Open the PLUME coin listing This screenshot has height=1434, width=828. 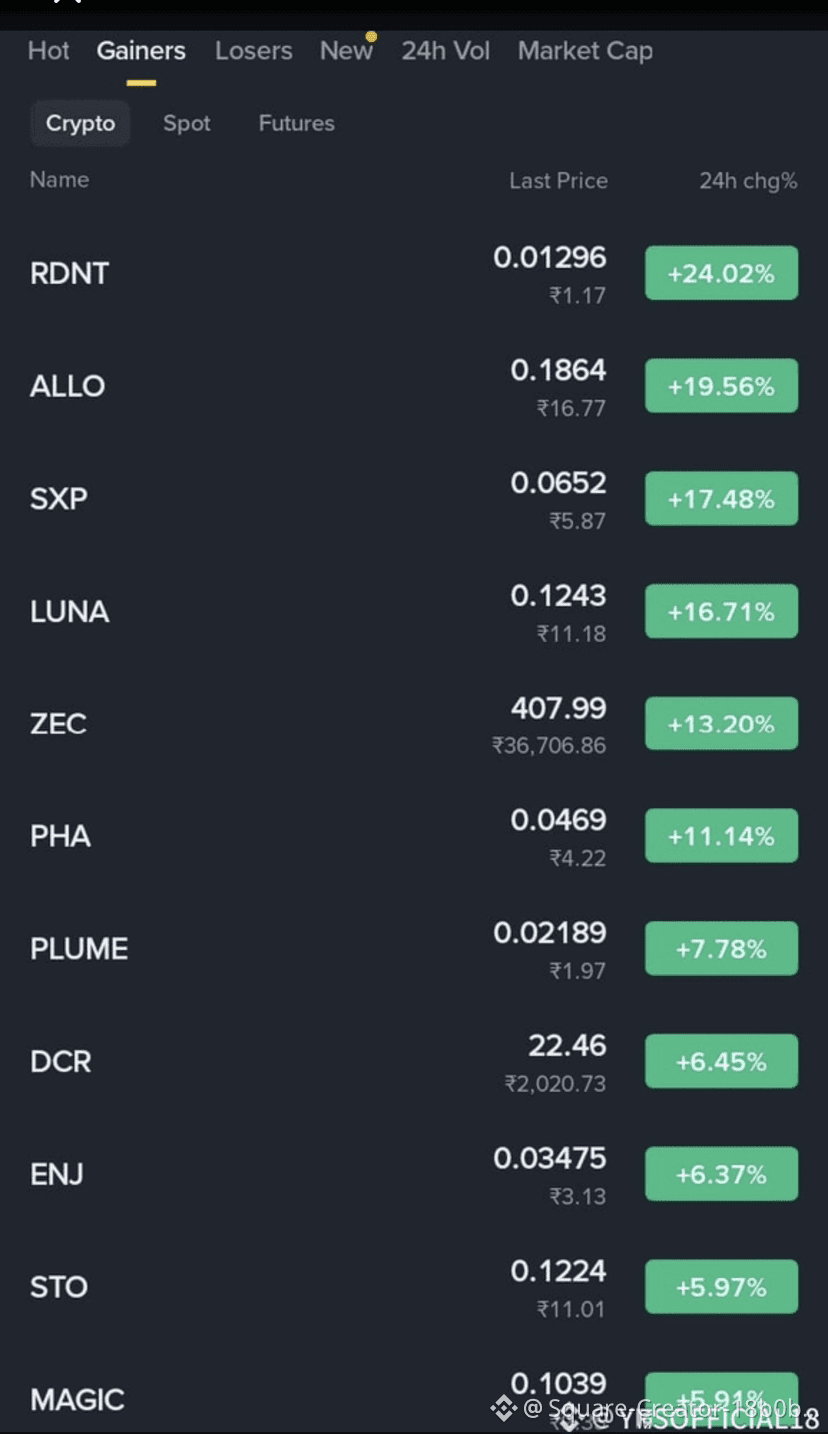click(79, 949)
